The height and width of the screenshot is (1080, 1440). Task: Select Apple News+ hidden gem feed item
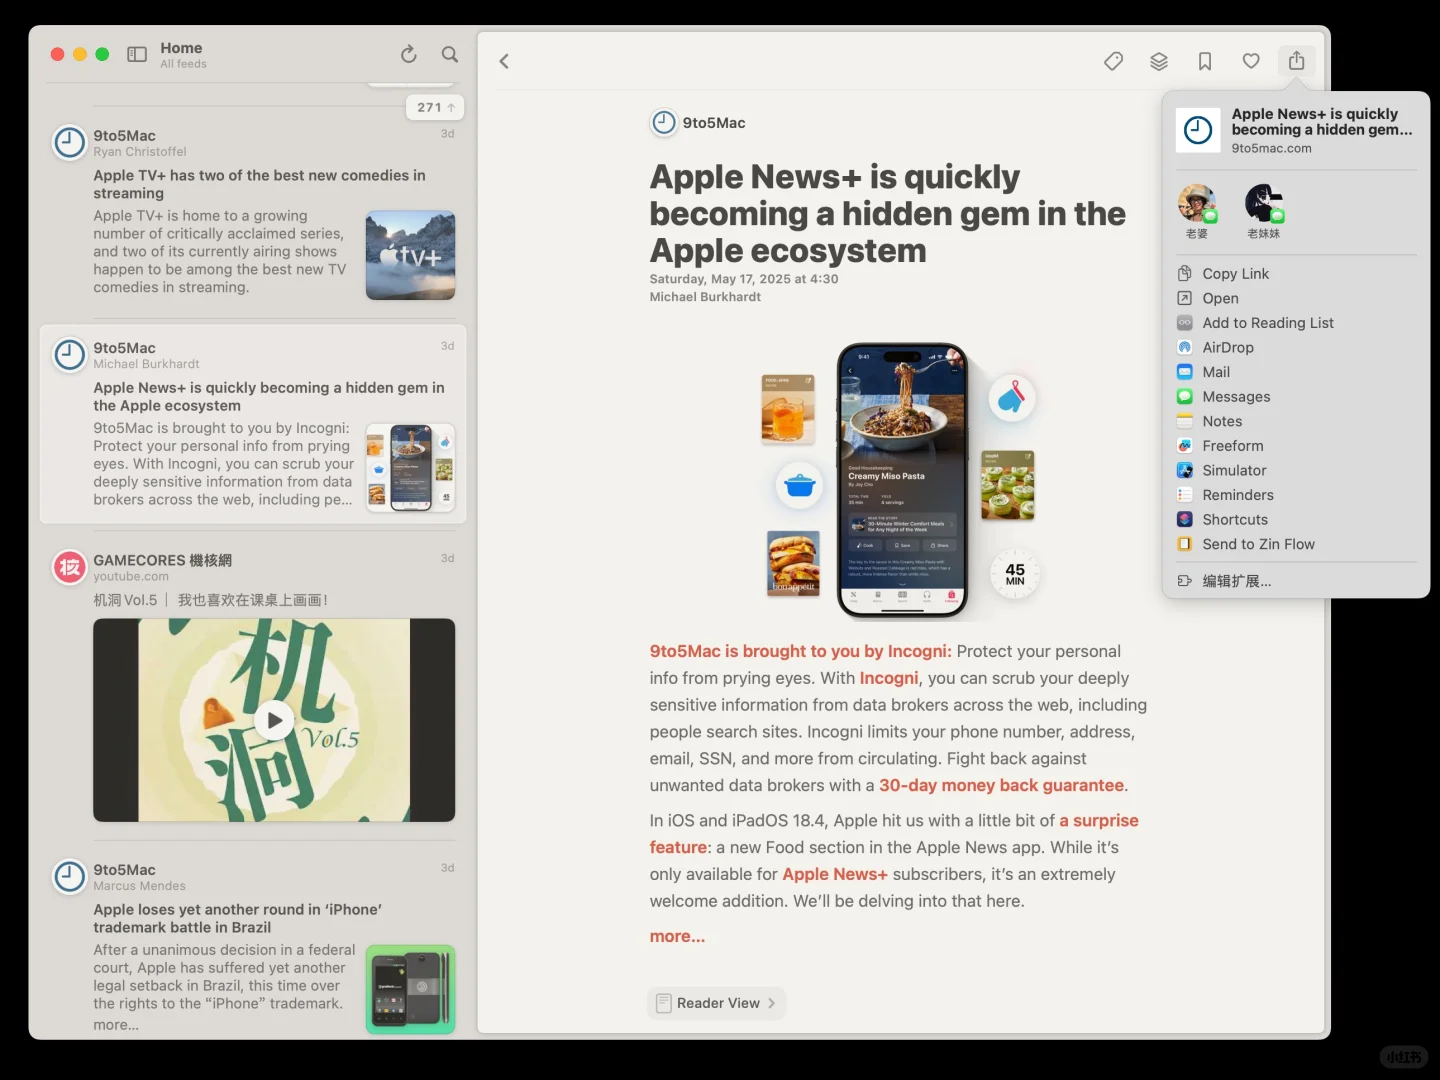(253, 424)
